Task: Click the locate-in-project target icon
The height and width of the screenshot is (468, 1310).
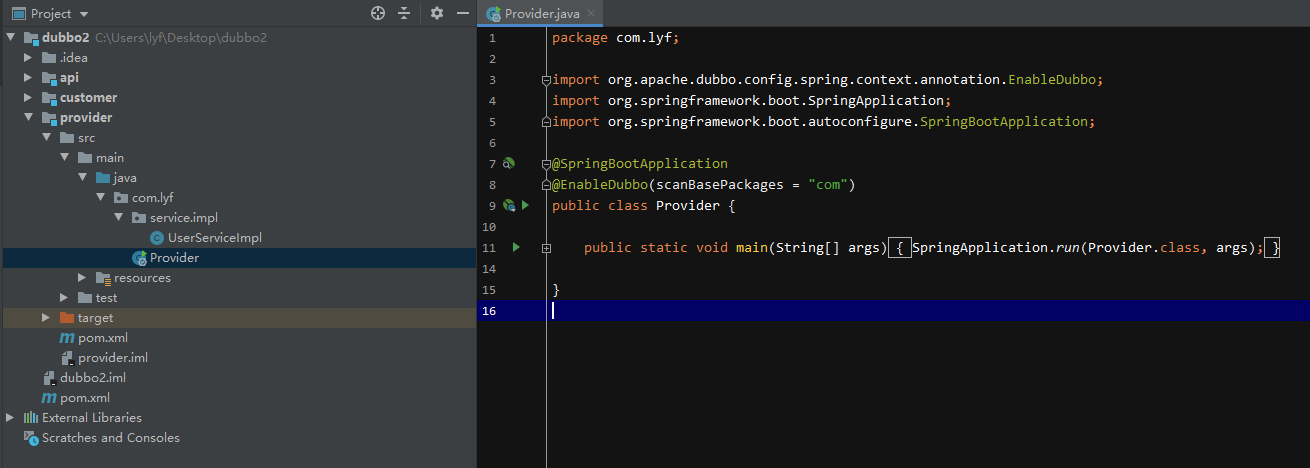Action: tap(378, 13)
